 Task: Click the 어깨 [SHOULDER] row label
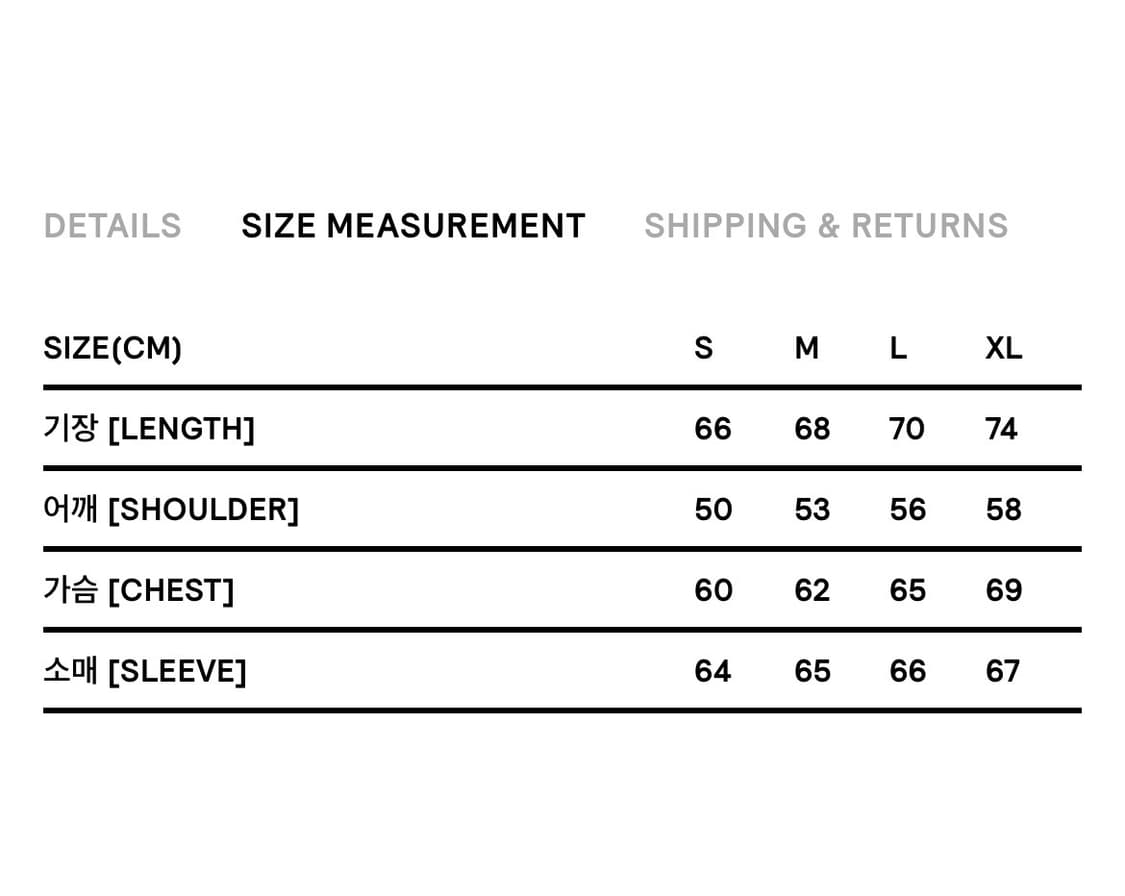click(x=171, y=510)
